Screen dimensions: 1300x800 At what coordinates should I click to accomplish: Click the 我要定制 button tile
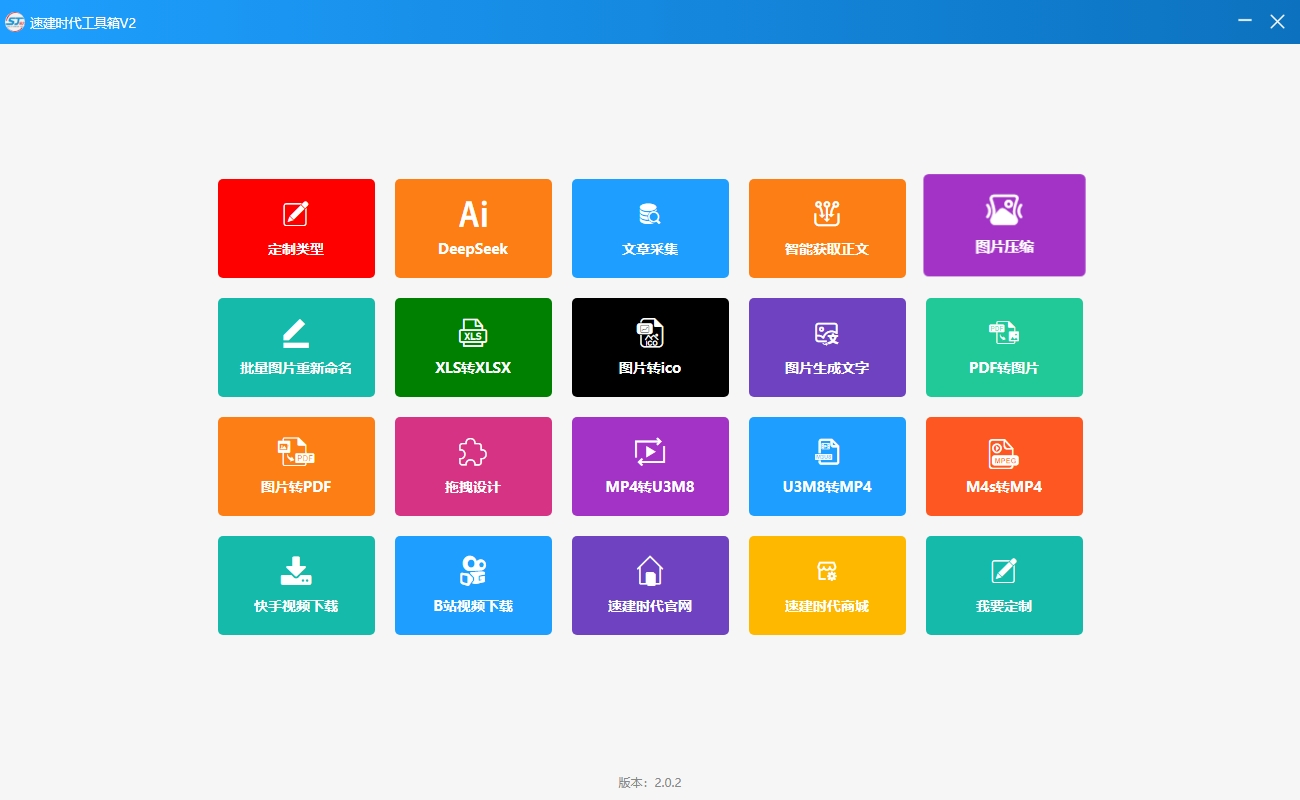[x=1004, y=585]
